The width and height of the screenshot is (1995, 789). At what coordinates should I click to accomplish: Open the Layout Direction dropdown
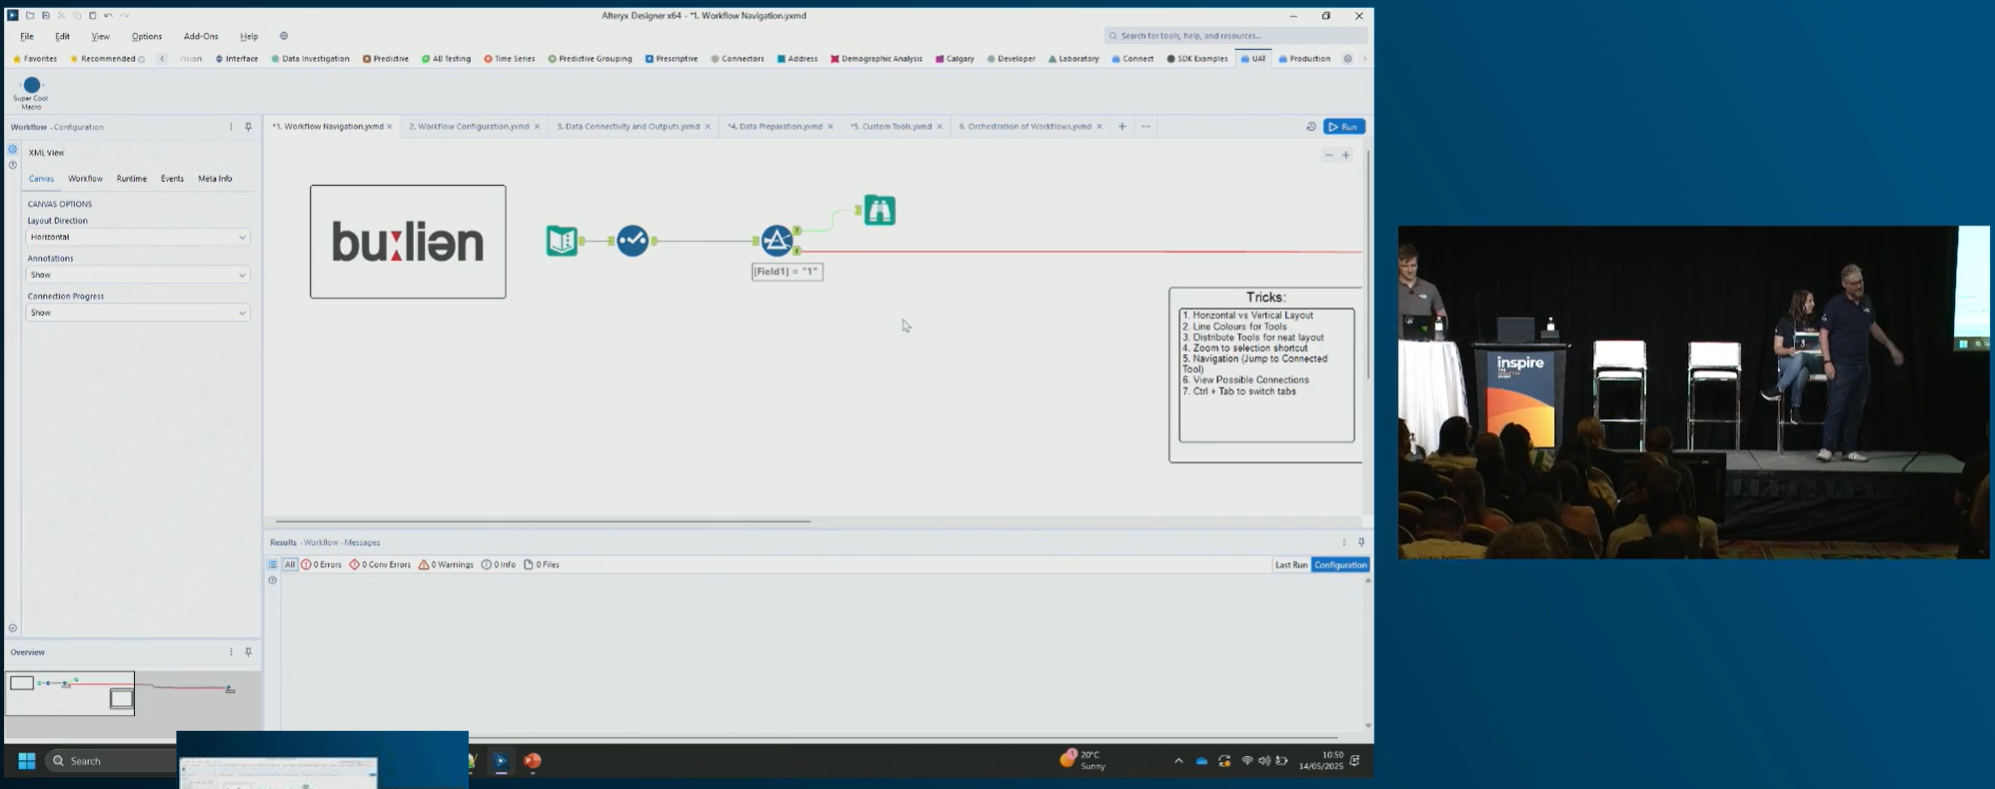[138, 237]
